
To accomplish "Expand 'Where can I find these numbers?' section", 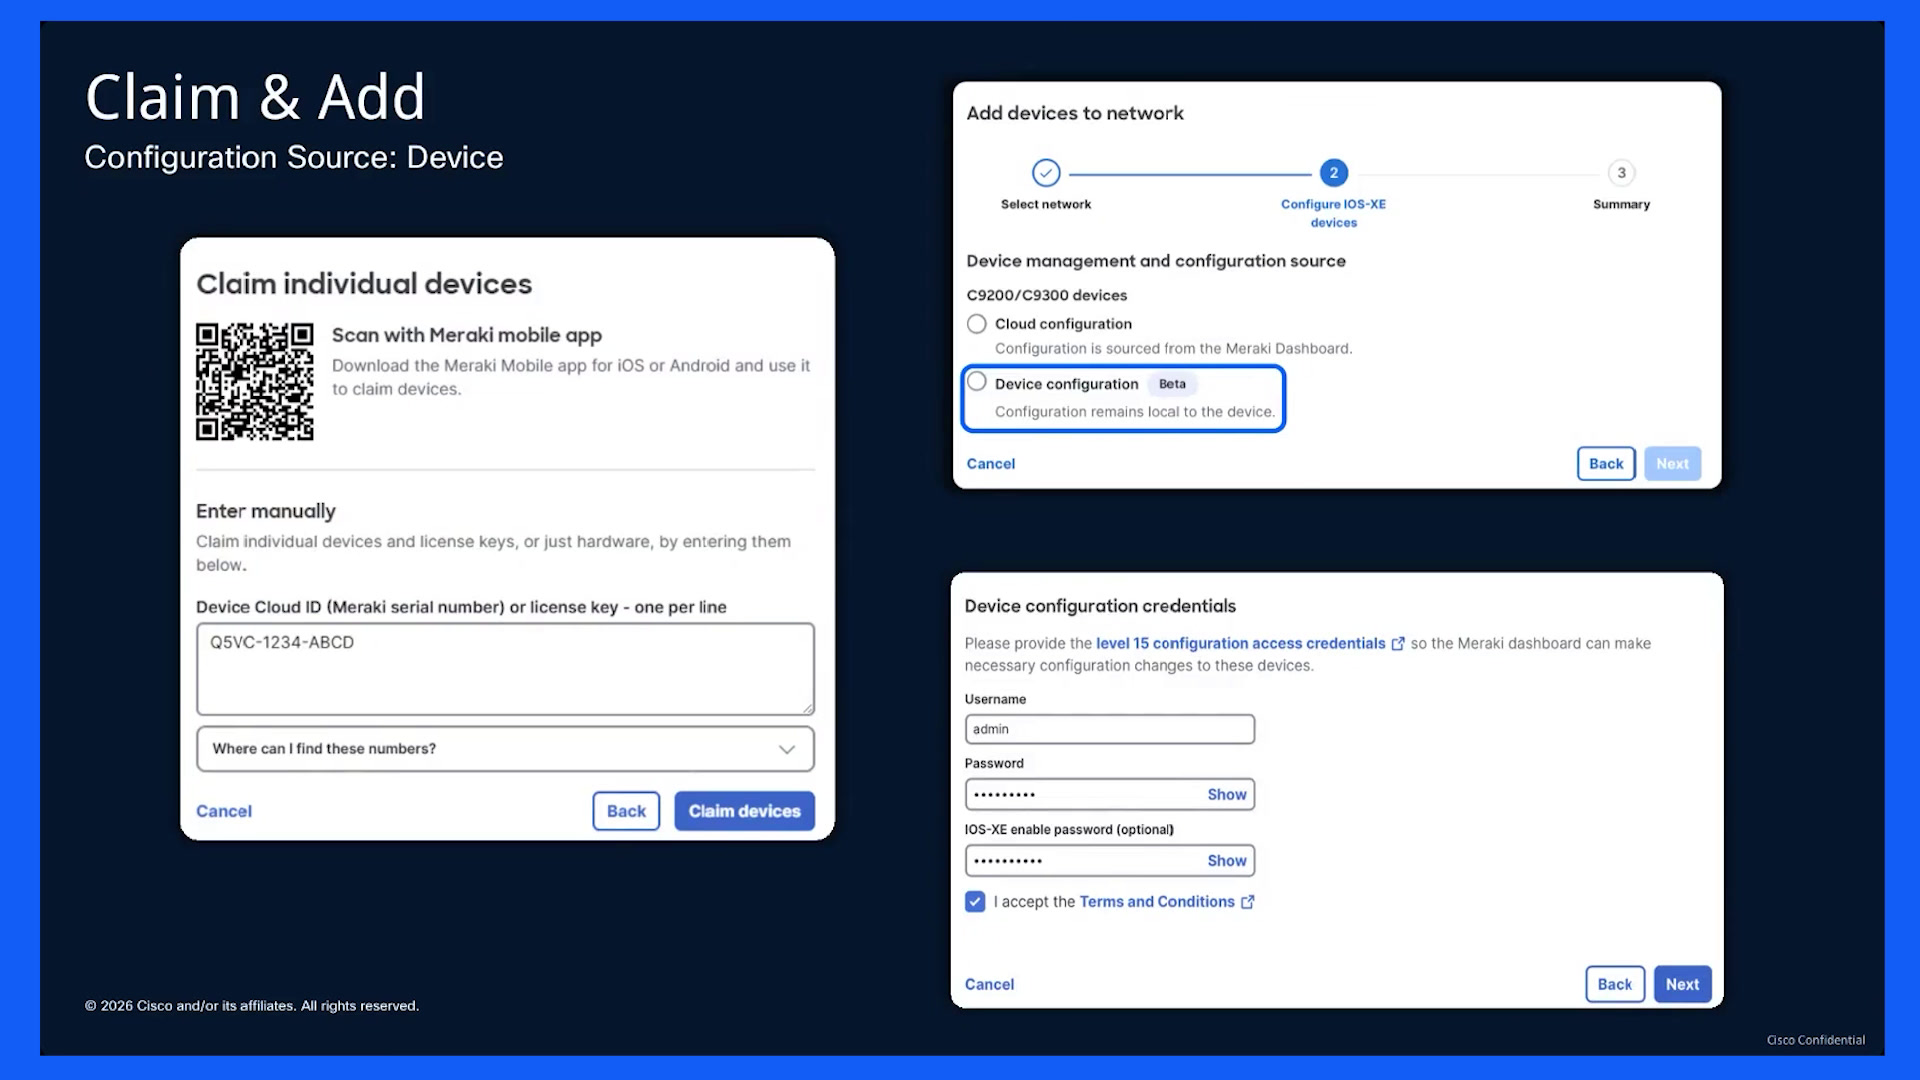I will (505, 749).
